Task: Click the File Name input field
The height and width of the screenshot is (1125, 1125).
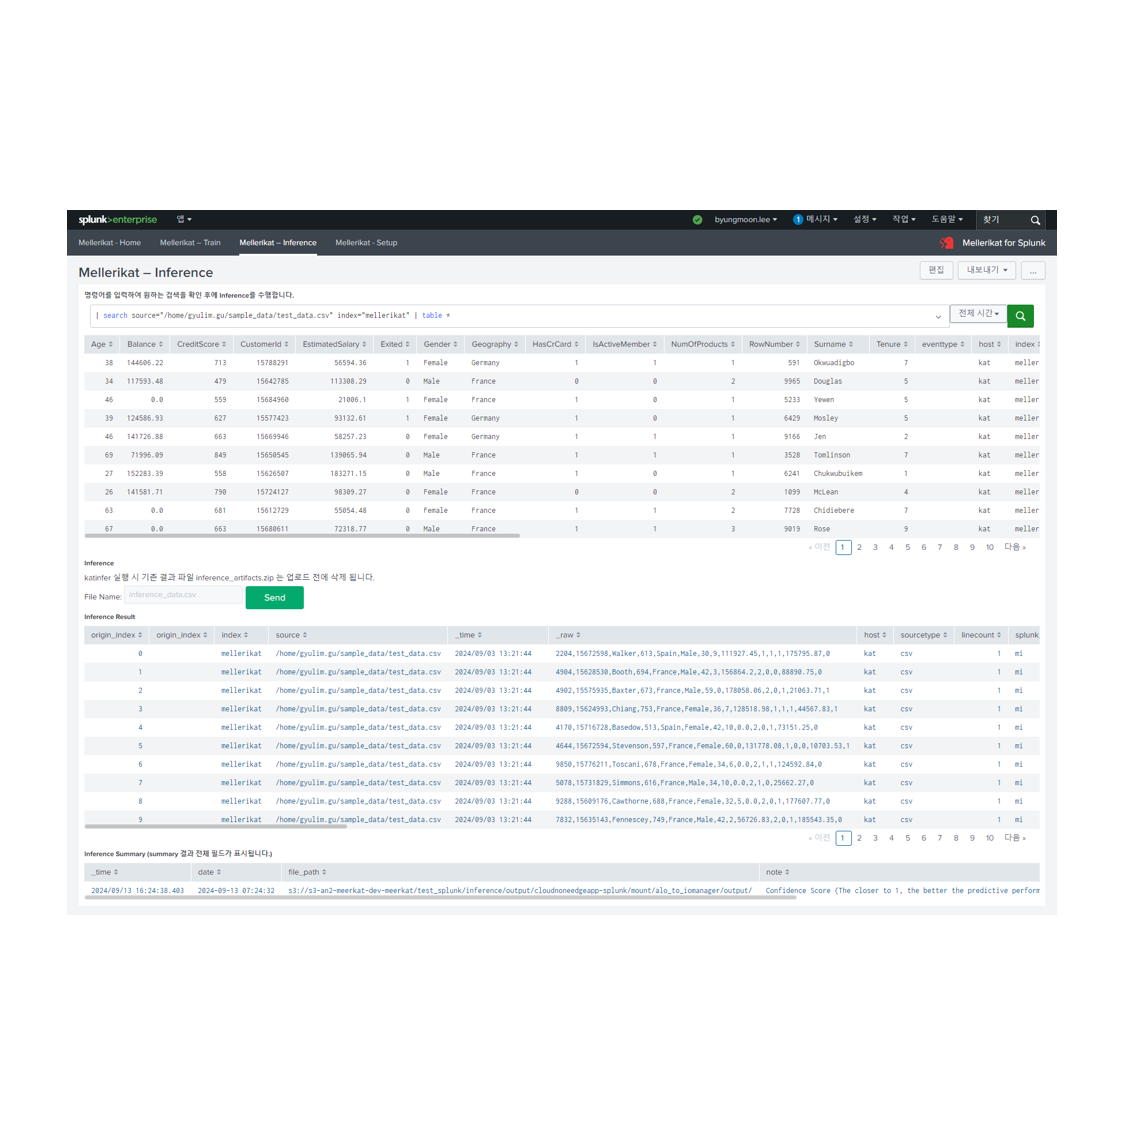Action: coord(183,596)
